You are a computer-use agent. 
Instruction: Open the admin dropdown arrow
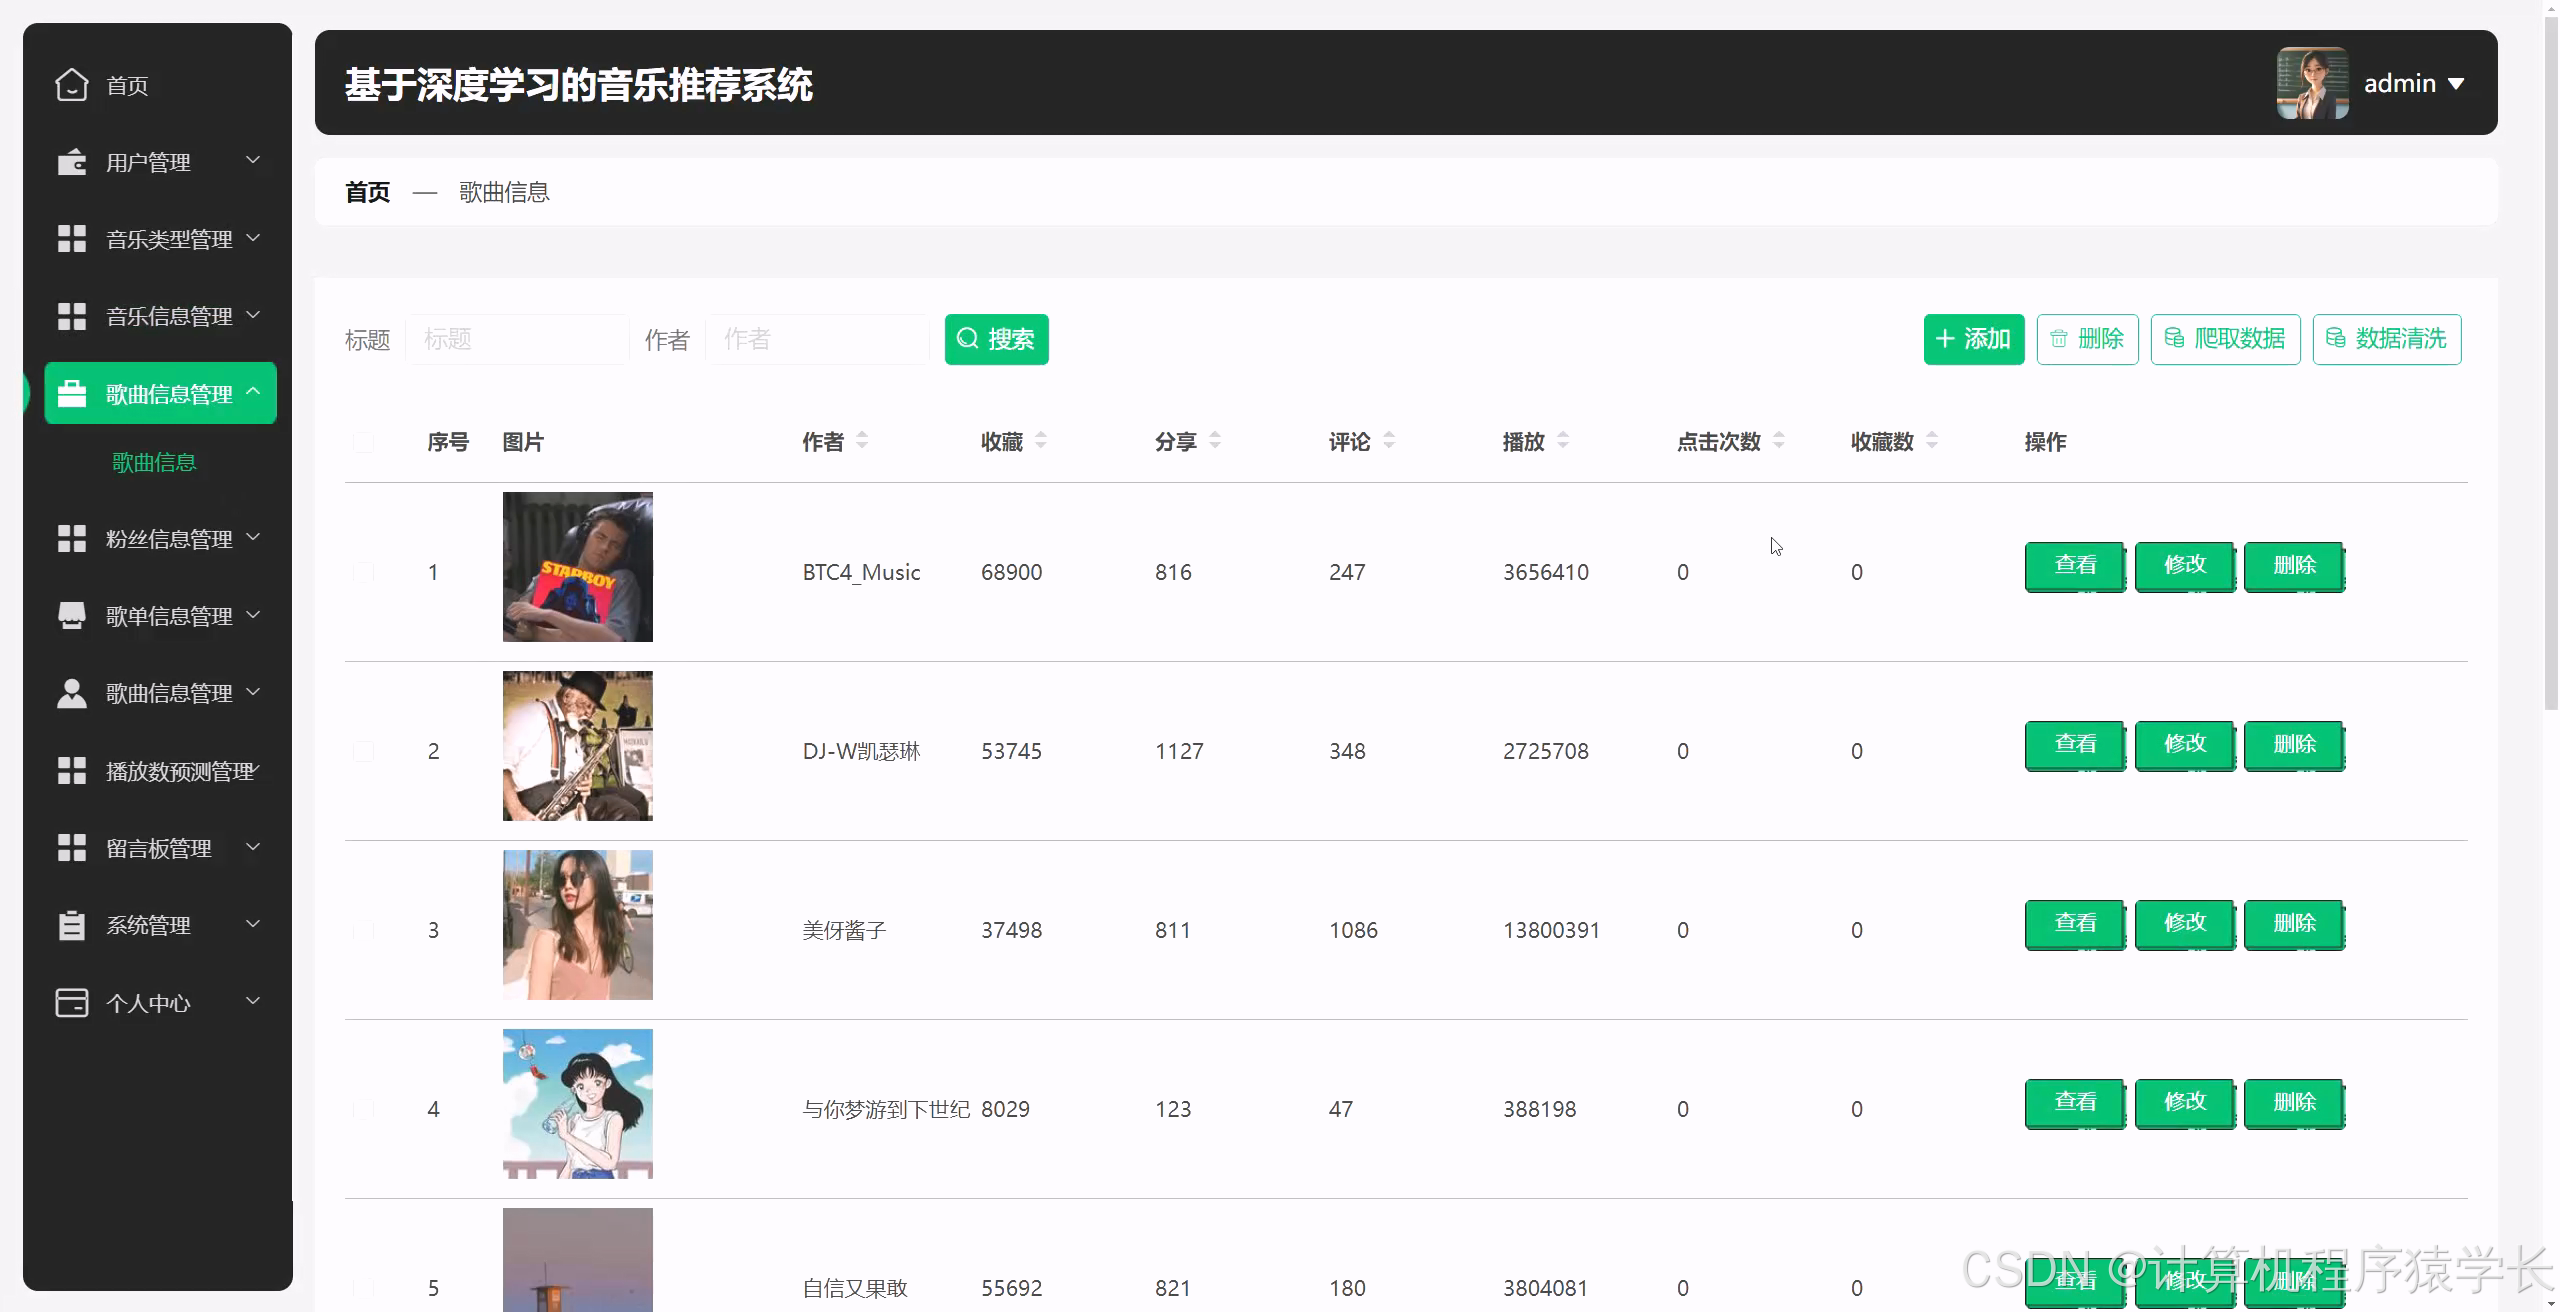(x=2456, y=84)
